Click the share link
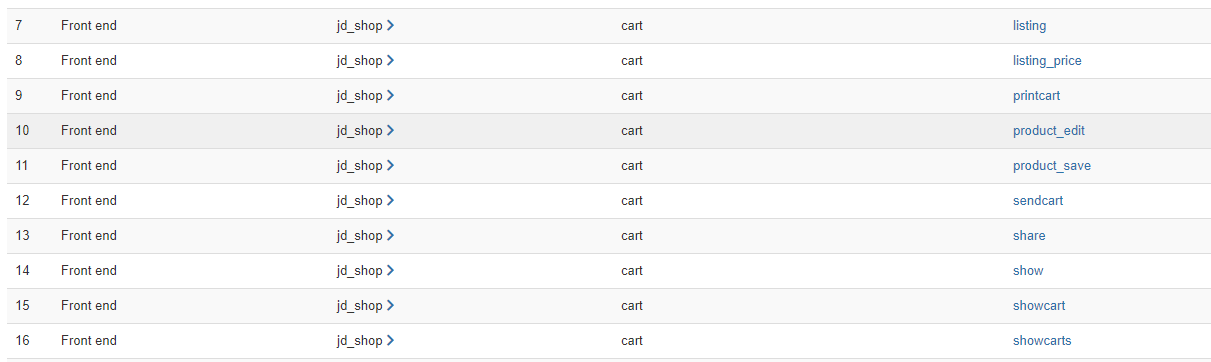This screenshot has height=362, width=1211. point(1029,236)
